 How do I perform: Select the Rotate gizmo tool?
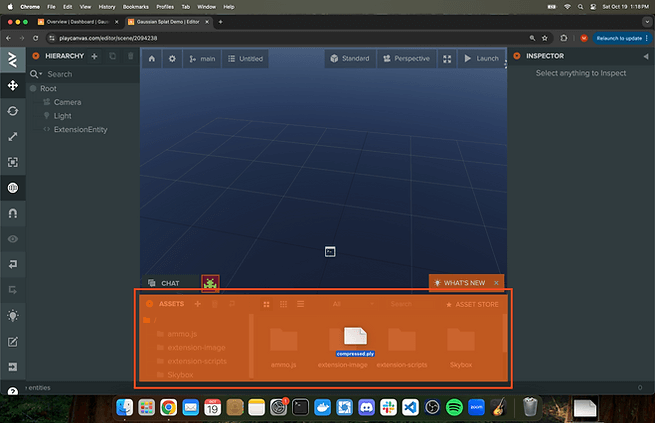pos(13,111)
